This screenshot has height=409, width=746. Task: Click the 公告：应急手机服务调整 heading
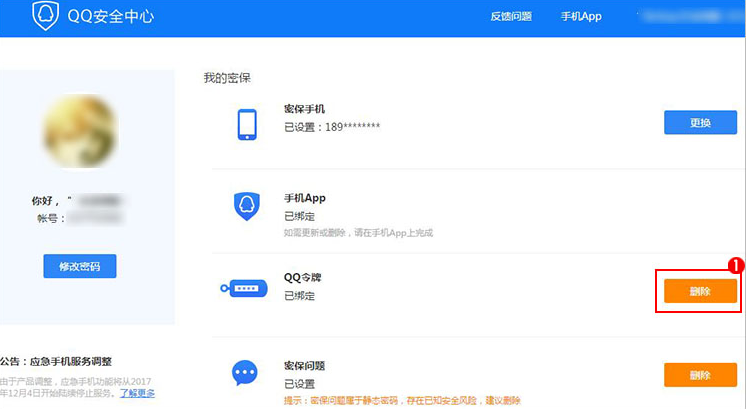tap(56, 361)
